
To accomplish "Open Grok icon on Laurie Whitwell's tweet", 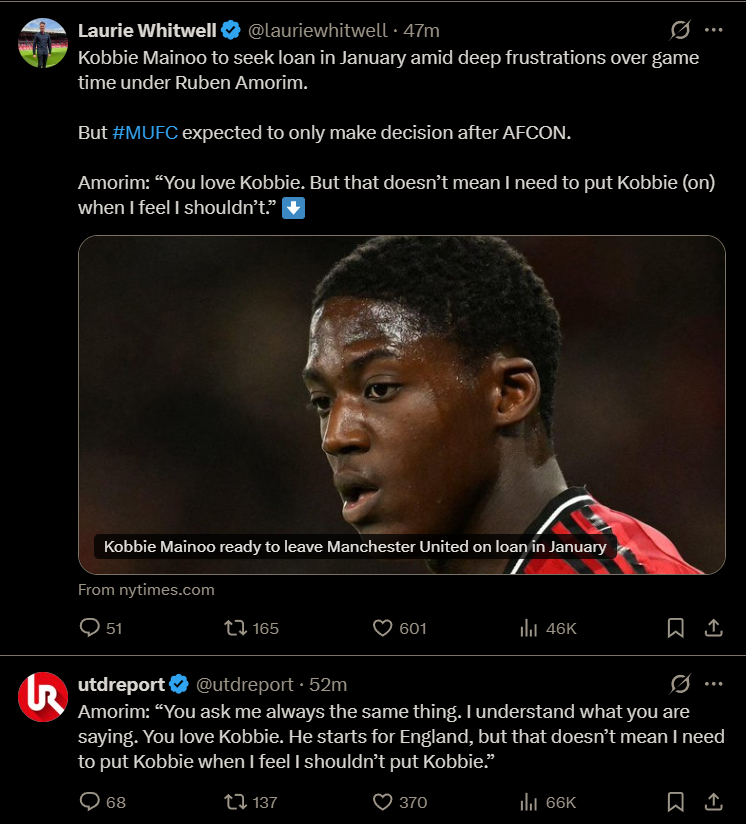I will (680, 30).
